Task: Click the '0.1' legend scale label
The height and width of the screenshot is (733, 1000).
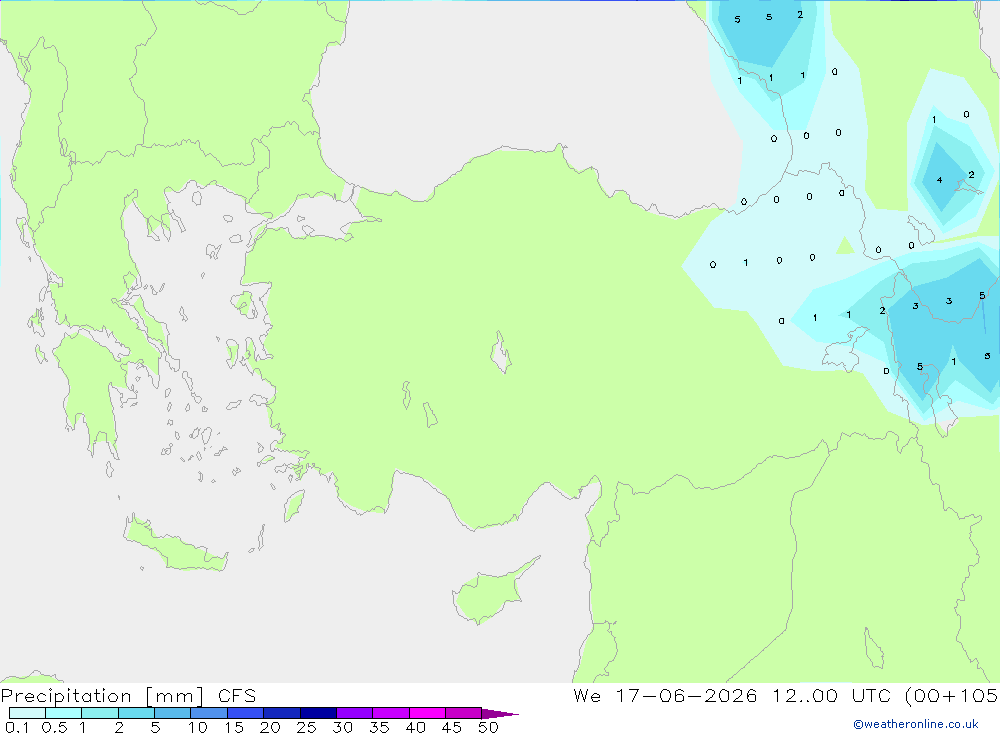Action: point(17,727)
